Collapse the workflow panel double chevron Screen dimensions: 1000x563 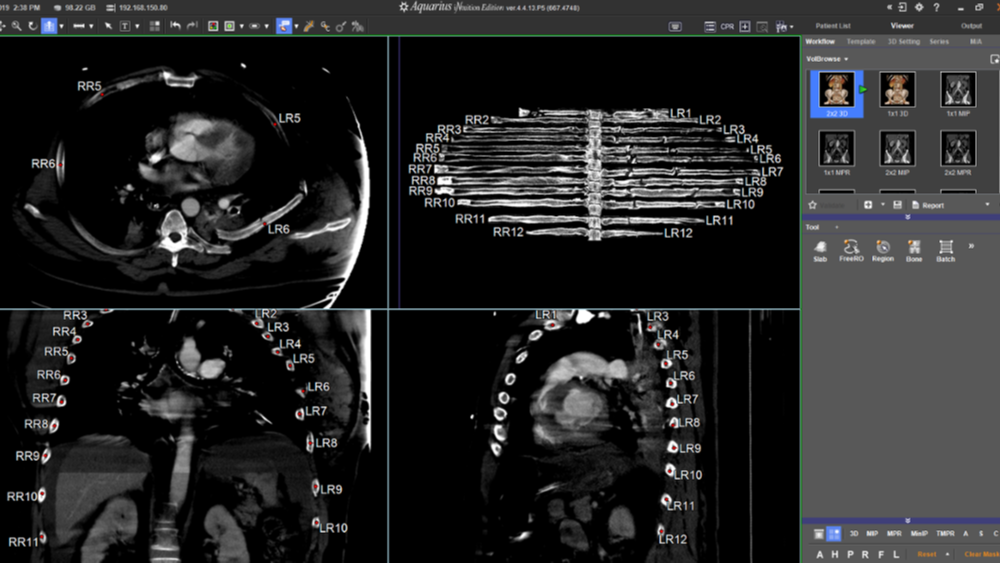point(908,217)
